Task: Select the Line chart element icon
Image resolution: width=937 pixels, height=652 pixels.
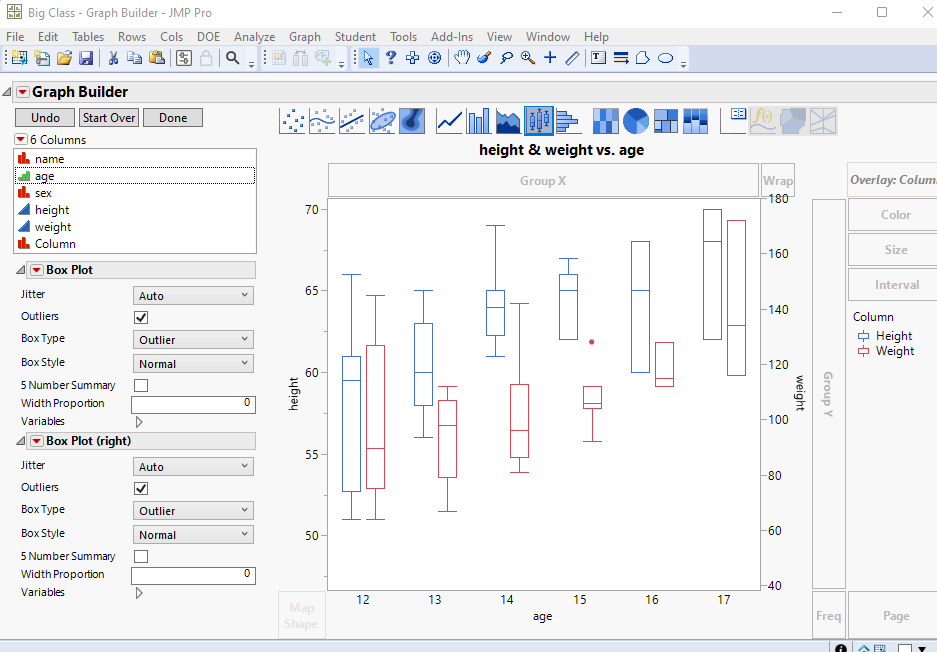Action: [449, 121]
